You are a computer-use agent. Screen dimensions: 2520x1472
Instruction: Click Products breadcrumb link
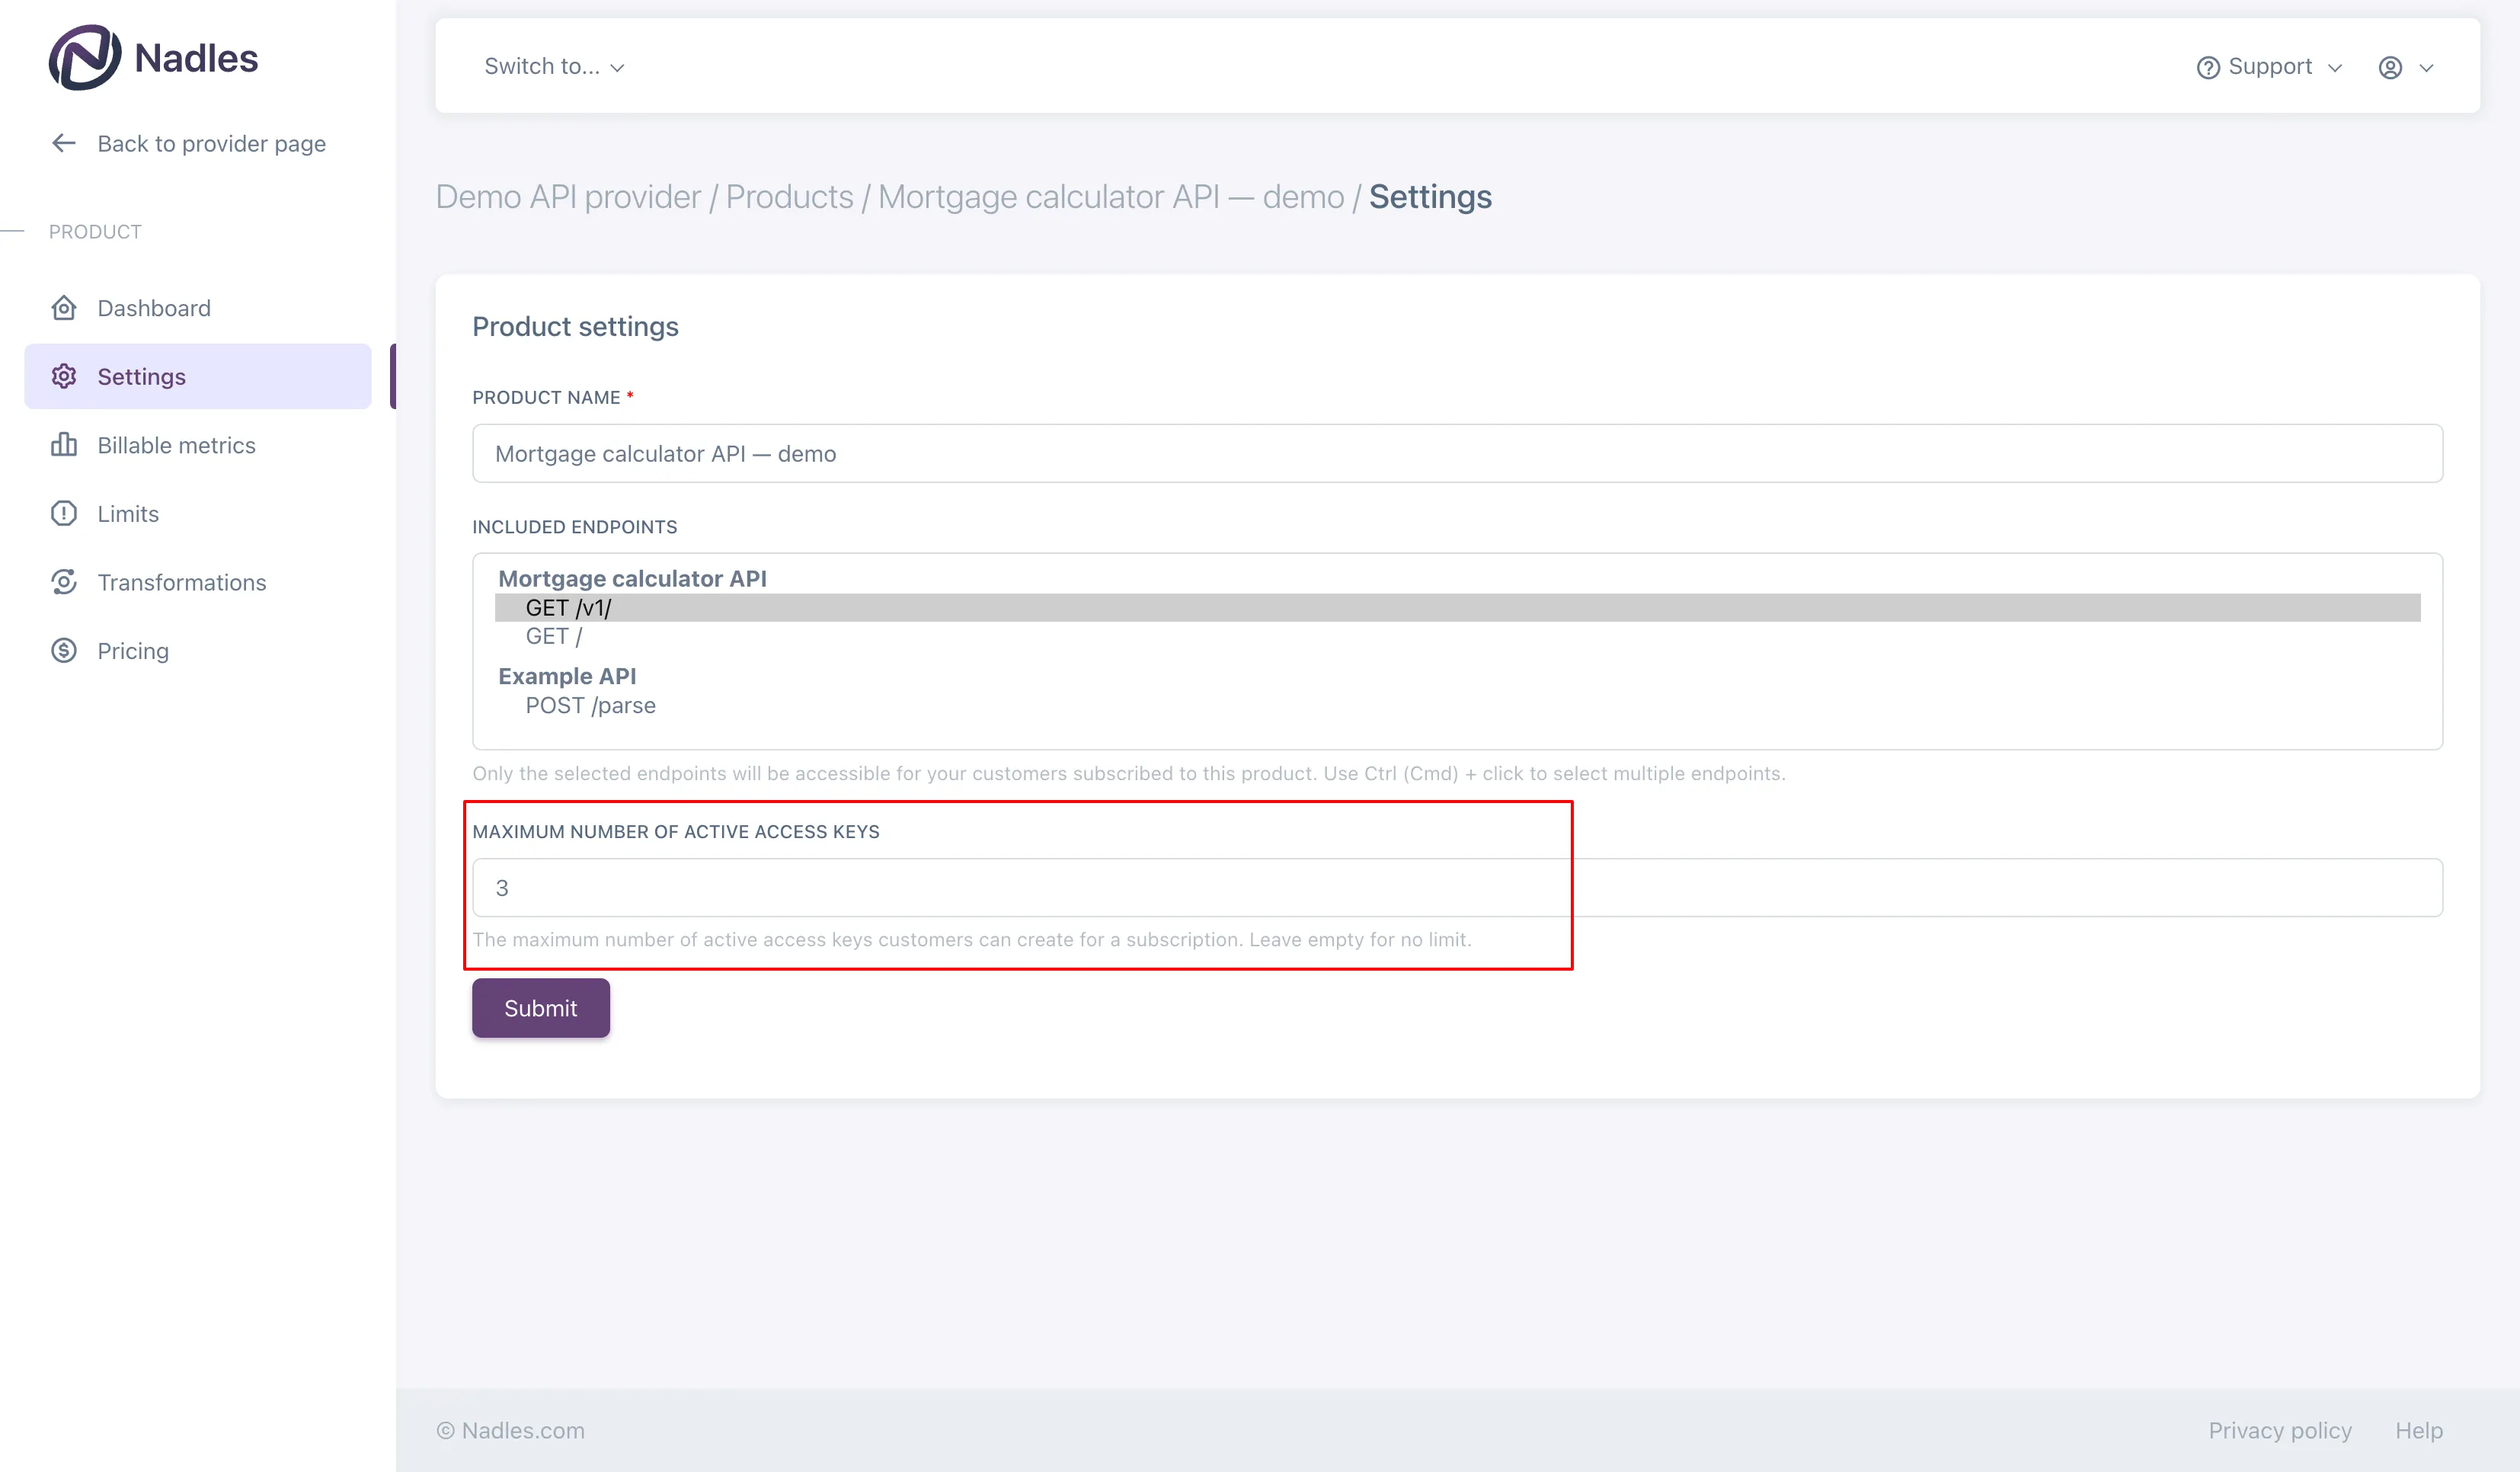(x=789, y=197)
